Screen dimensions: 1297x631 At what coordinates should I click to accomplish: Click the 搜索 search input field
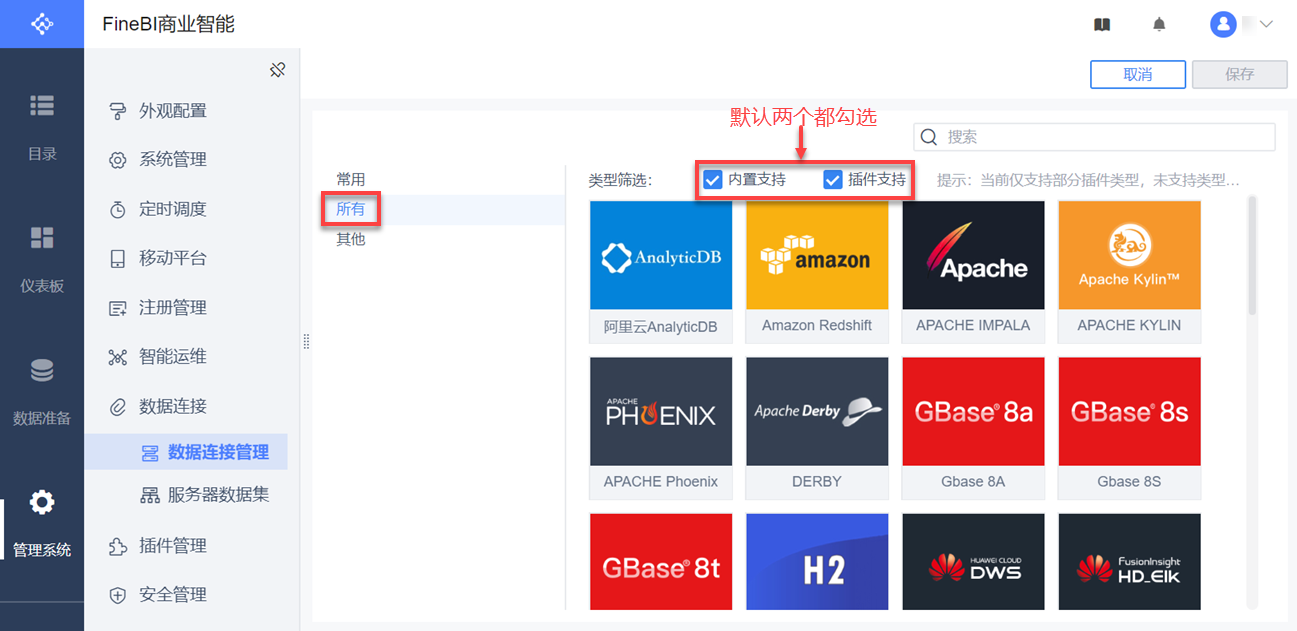coord(1094,137)
